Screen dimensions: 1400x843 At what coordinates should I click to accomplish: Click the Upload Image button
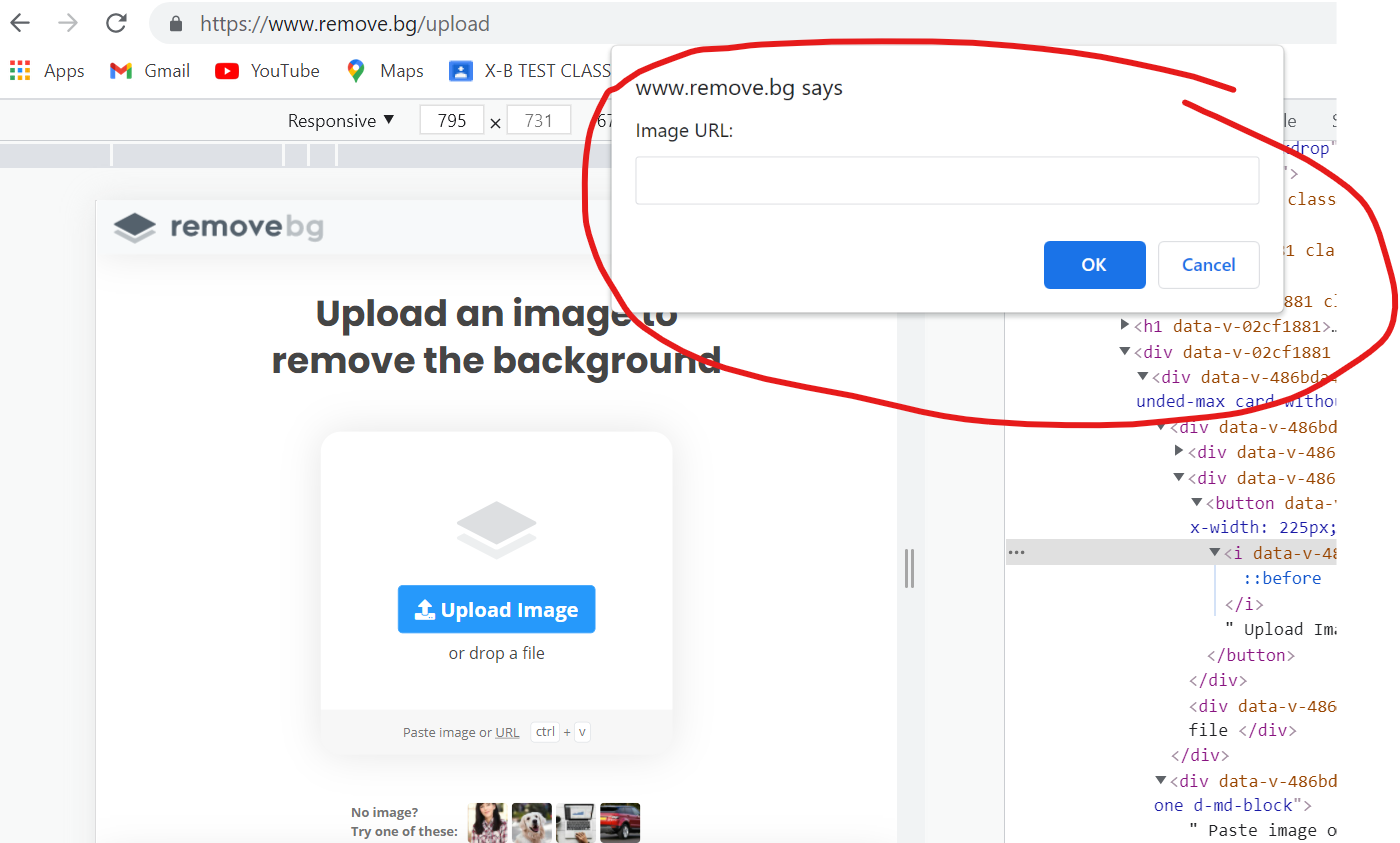[x=496, y=609]
